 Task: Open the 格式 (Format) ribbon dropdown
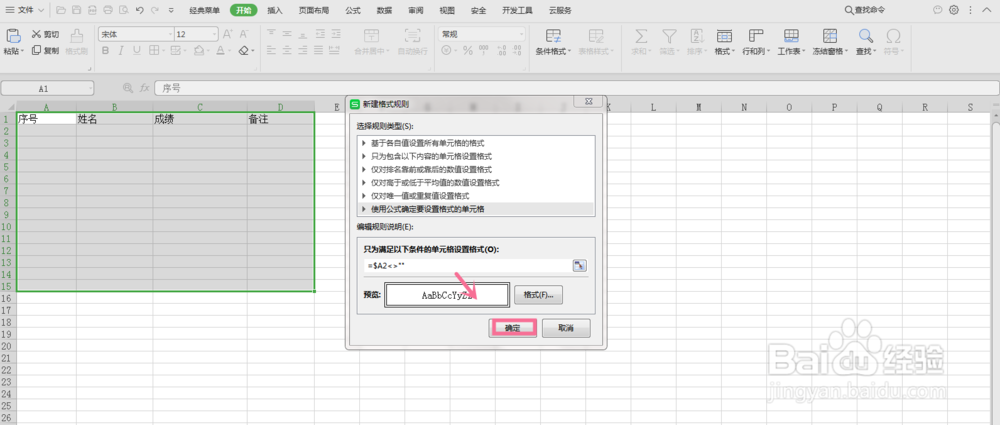pyautogui.click(x=724, y=43)
